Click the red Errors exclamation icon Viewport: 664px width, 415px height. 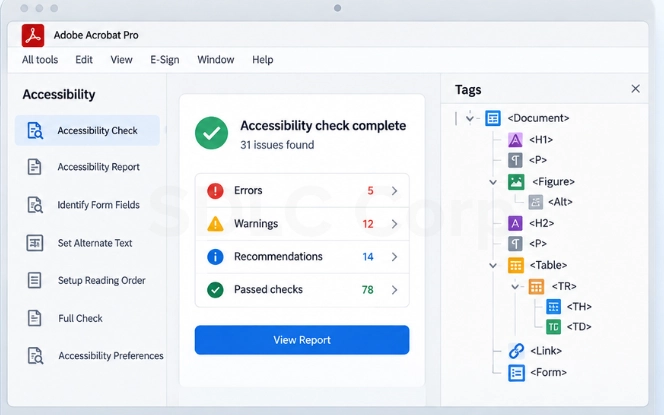[x=215, y=191]
